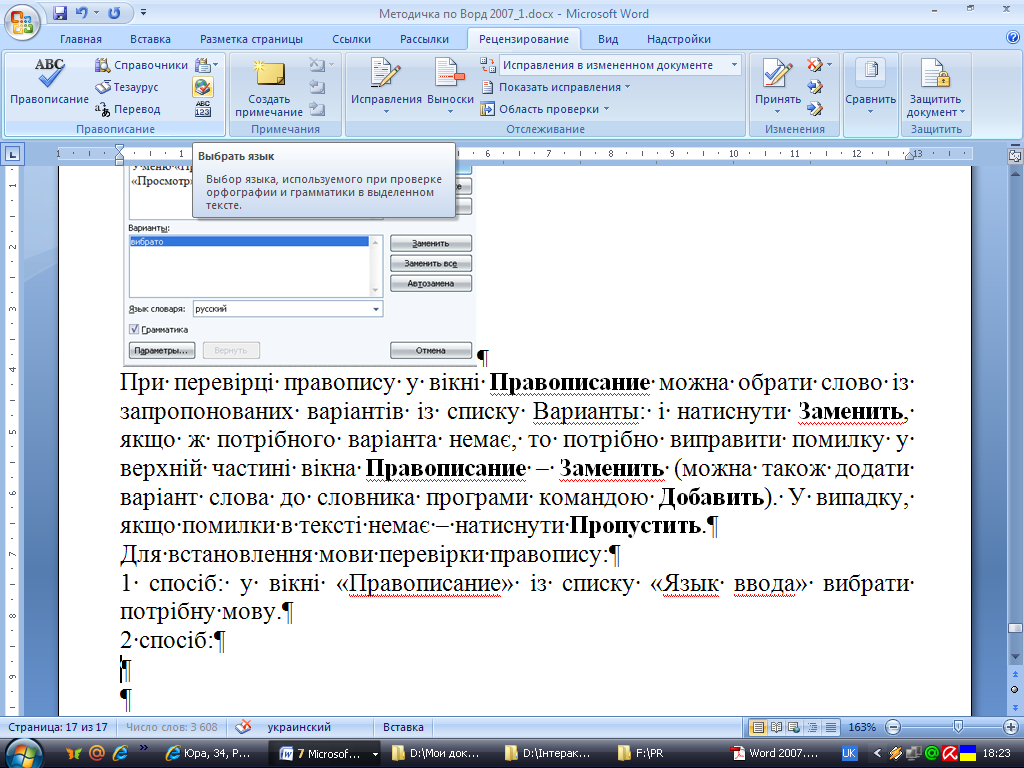This screenshot has height=768, width=1024.
Task: Go to previous change icon
Action: point(814,87)
